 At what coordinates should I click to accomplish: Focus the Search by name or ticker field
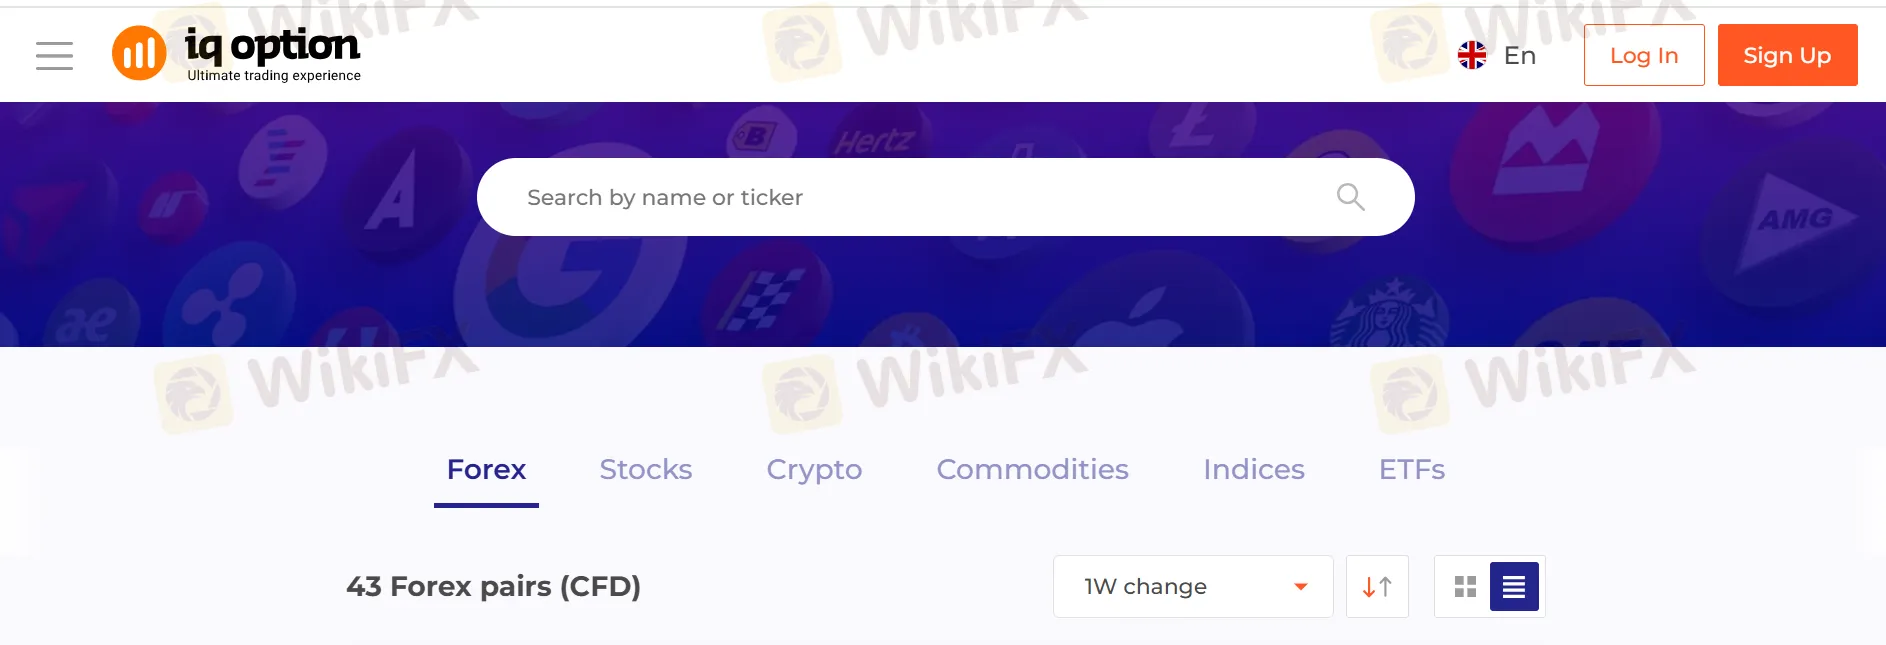(945, 197)
